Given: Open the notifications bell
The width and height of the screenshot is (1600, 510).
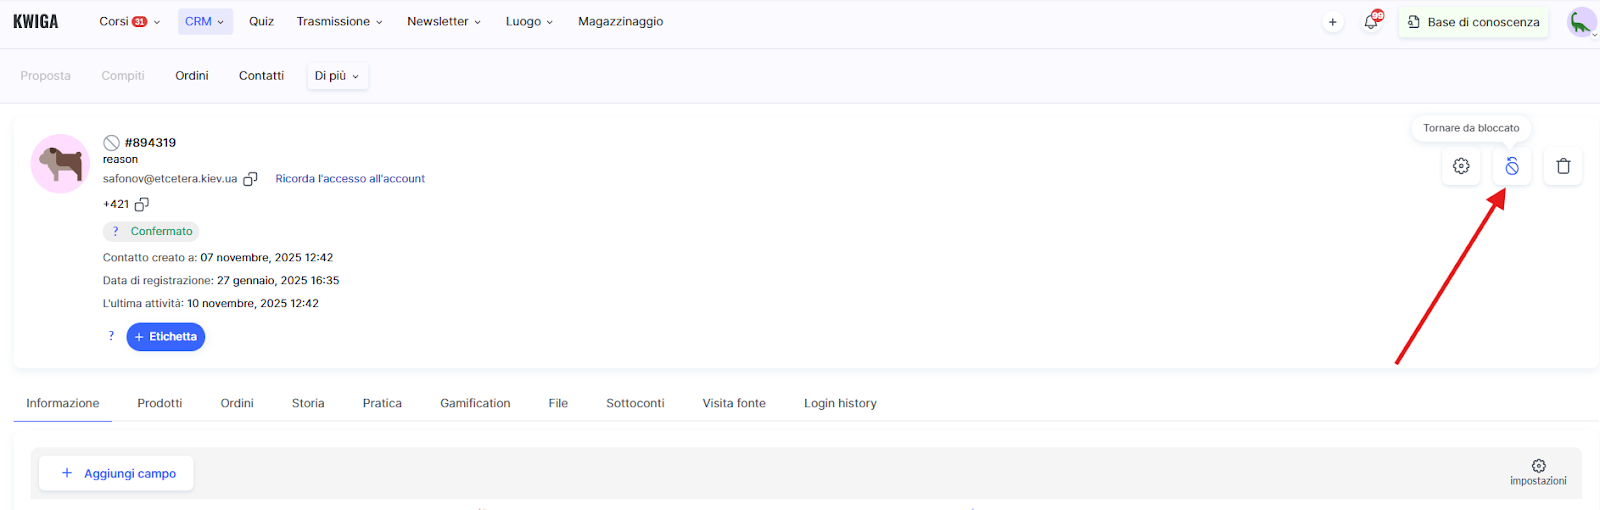Looking at the screenshot, I should coord(1371,22).
